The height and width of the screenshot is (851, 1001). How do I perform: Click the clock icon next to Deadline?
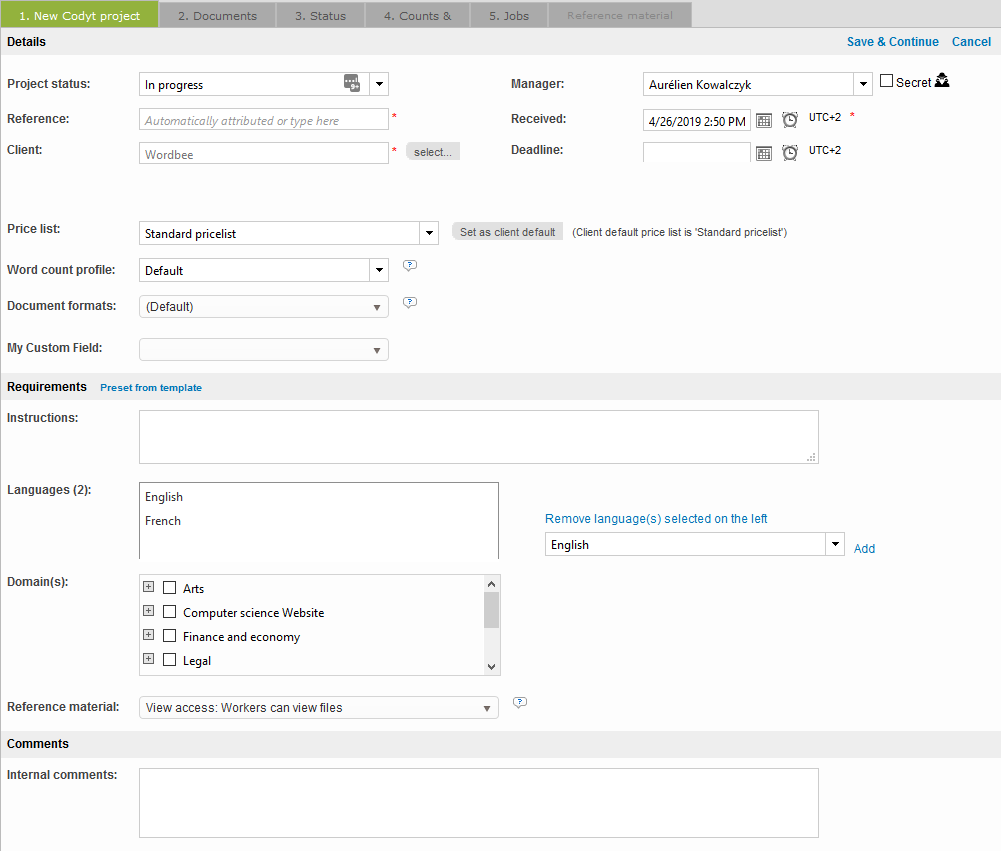click(790, 153)
